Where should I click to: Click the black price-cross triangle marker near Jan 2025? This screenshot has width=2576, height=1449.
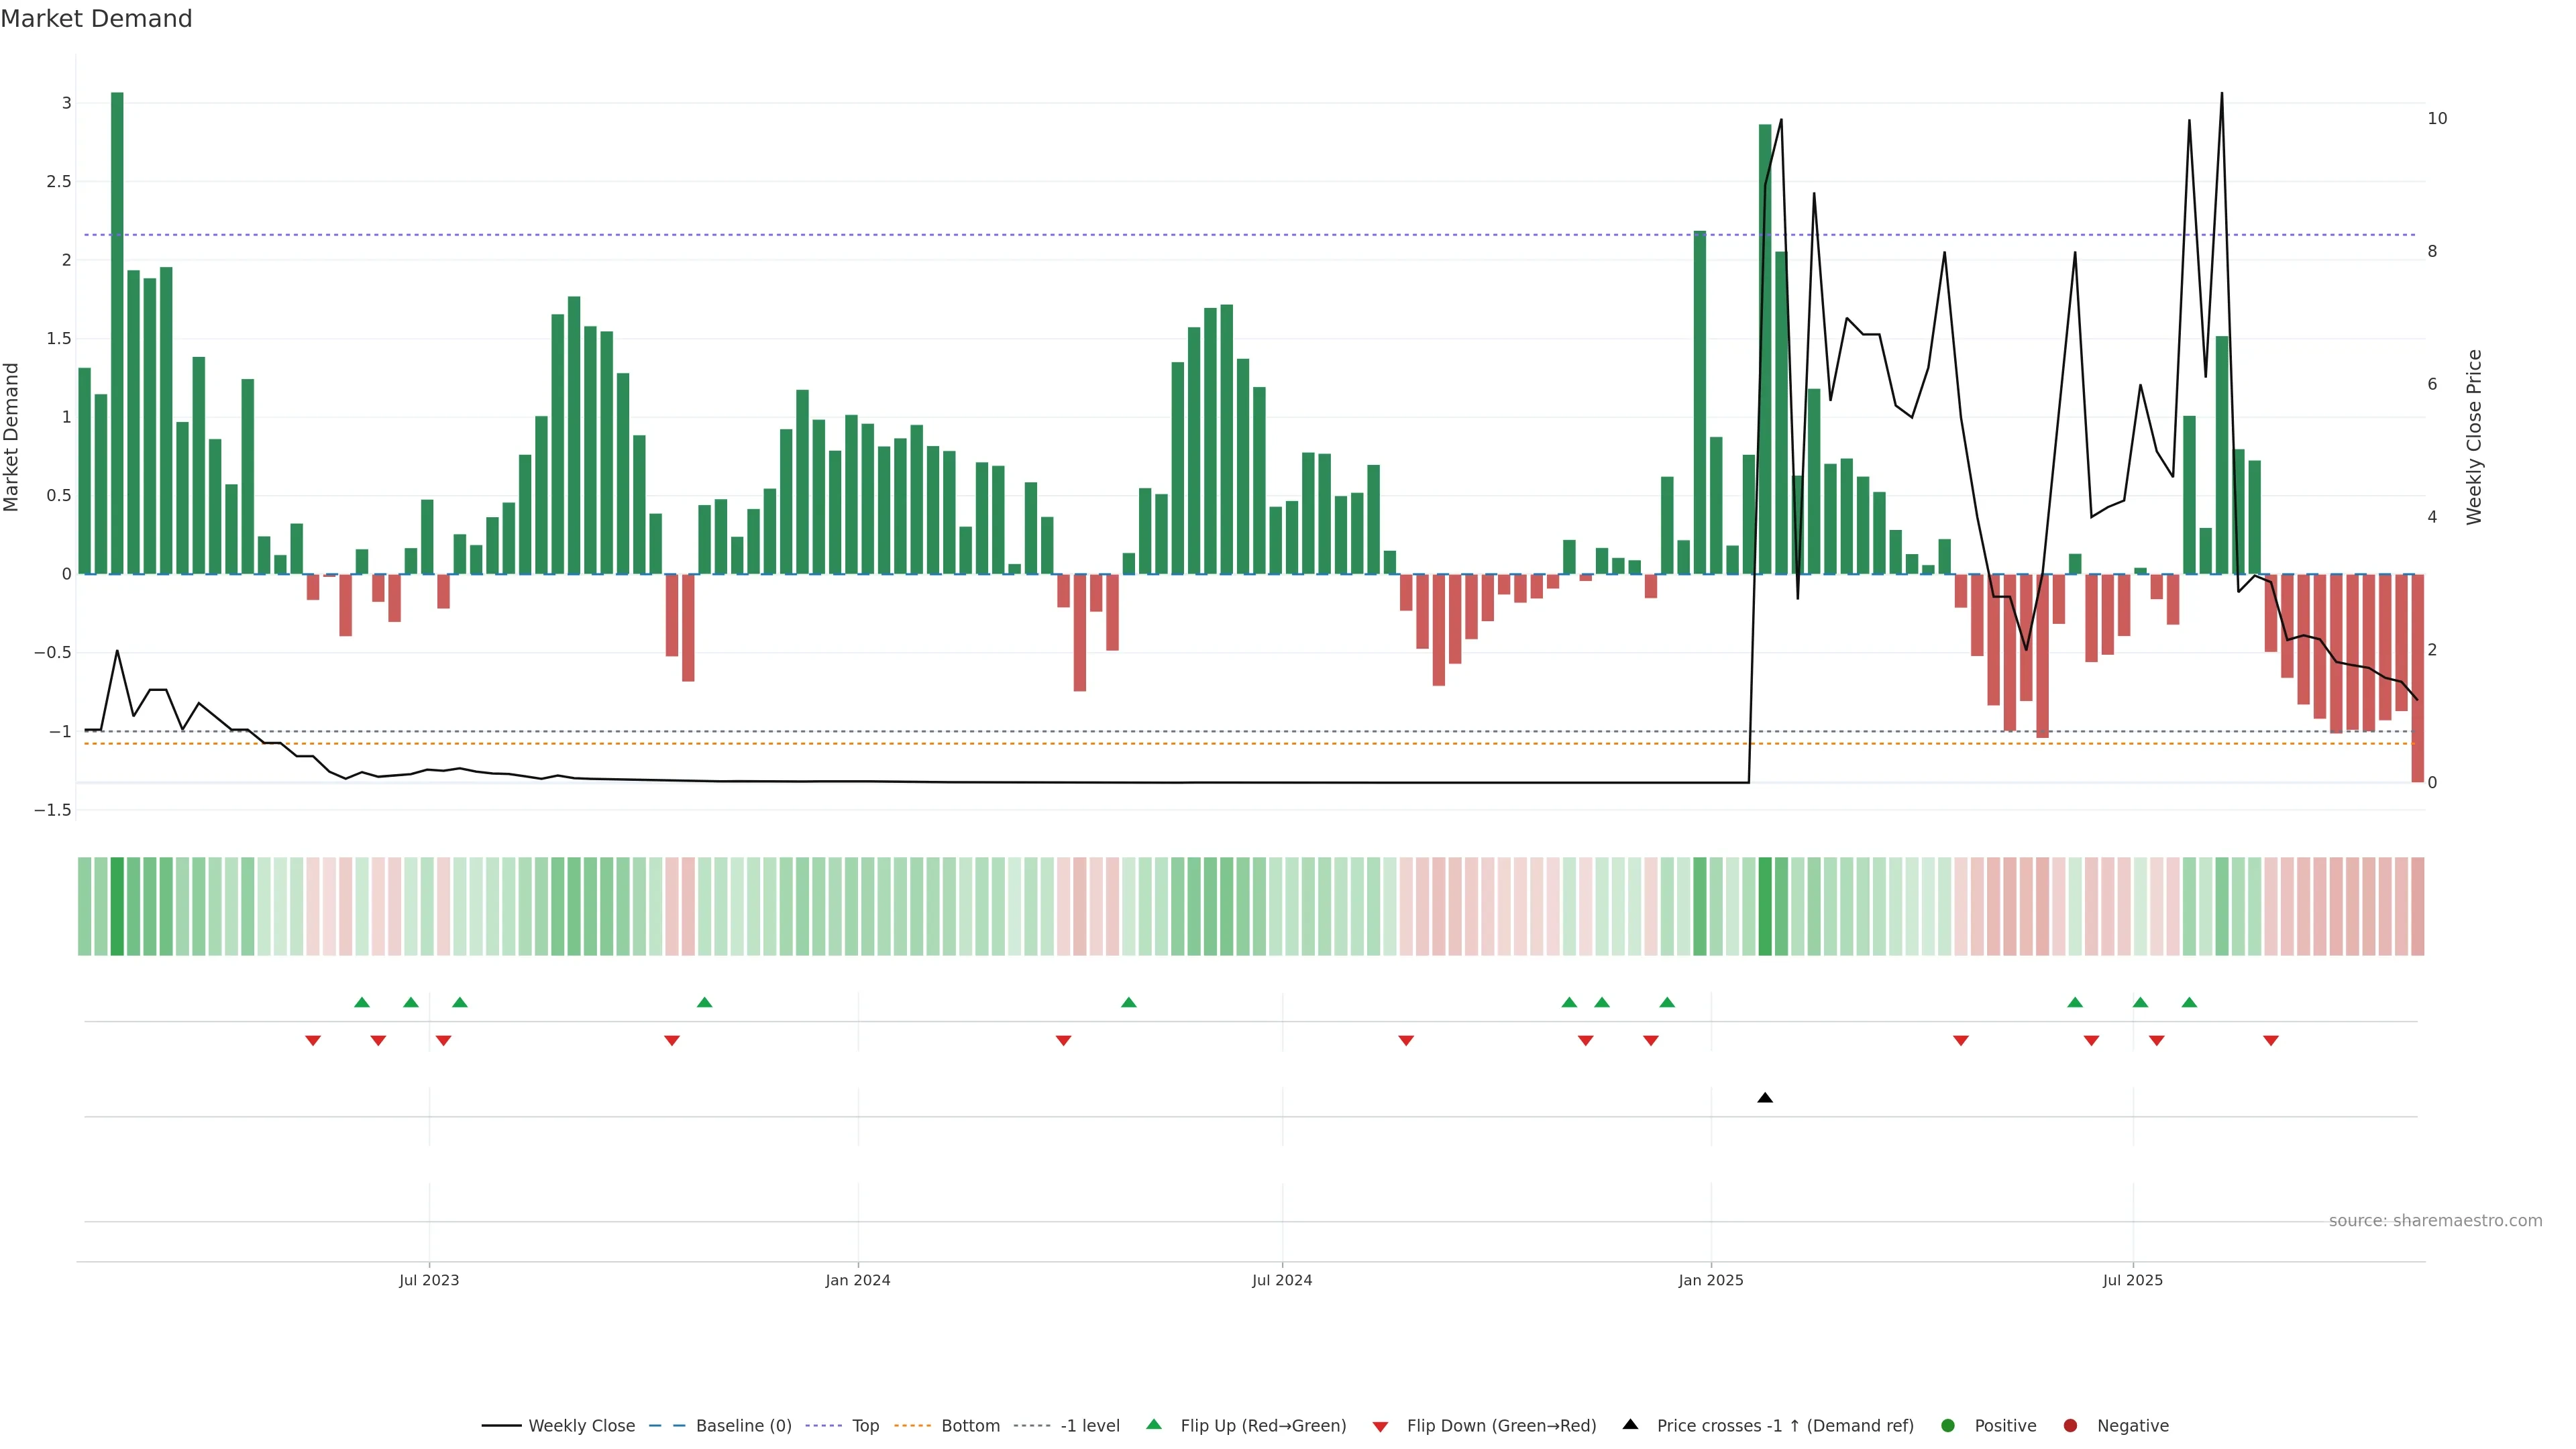click(1765, 1098)
